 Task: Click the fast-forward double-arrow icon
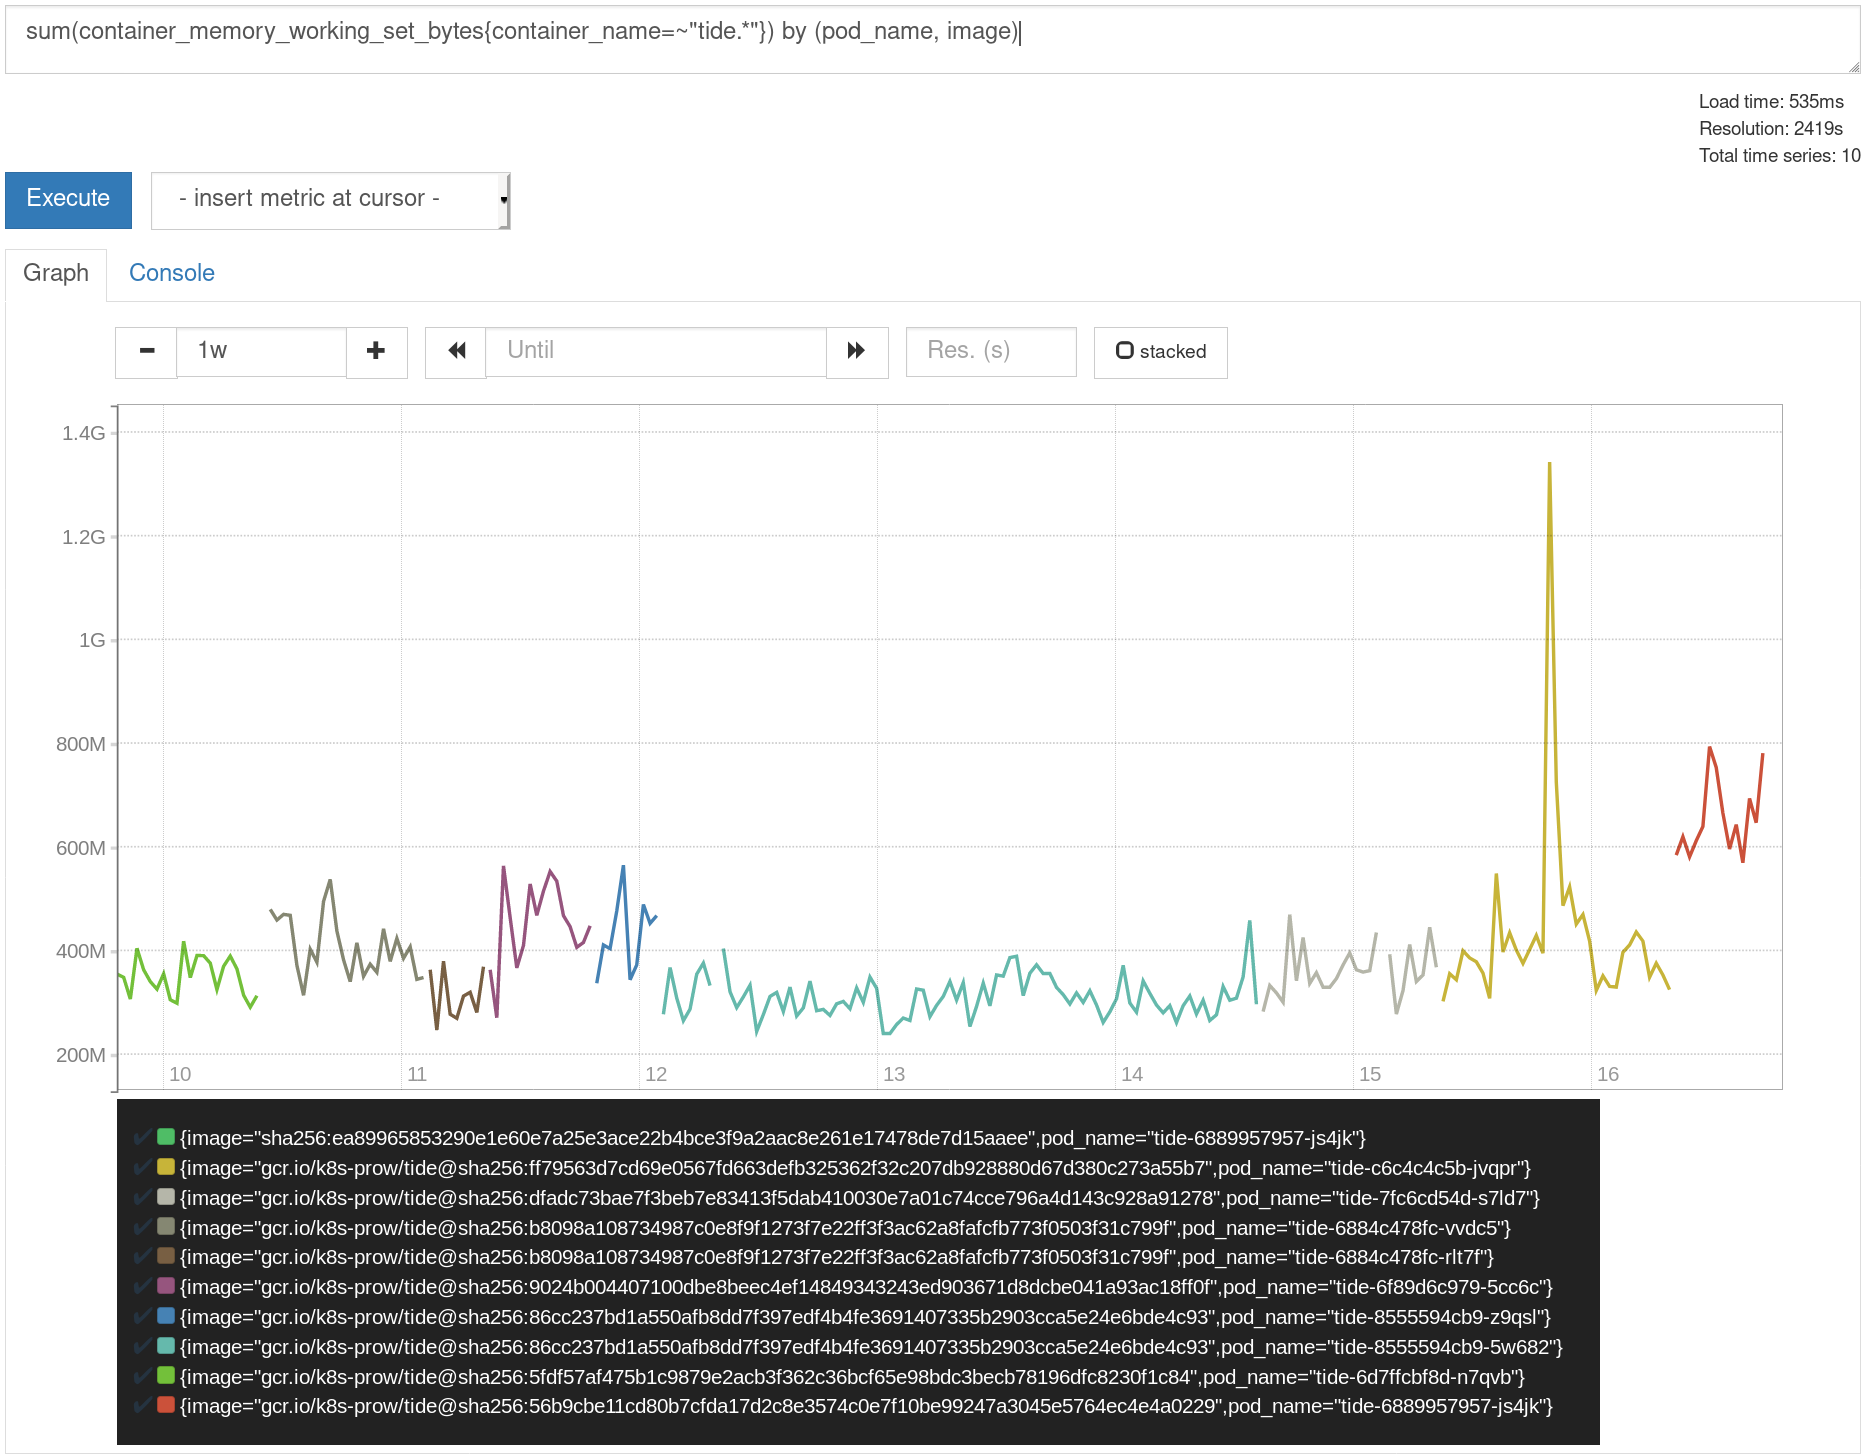pyautogui.click(x=857, y=351)
